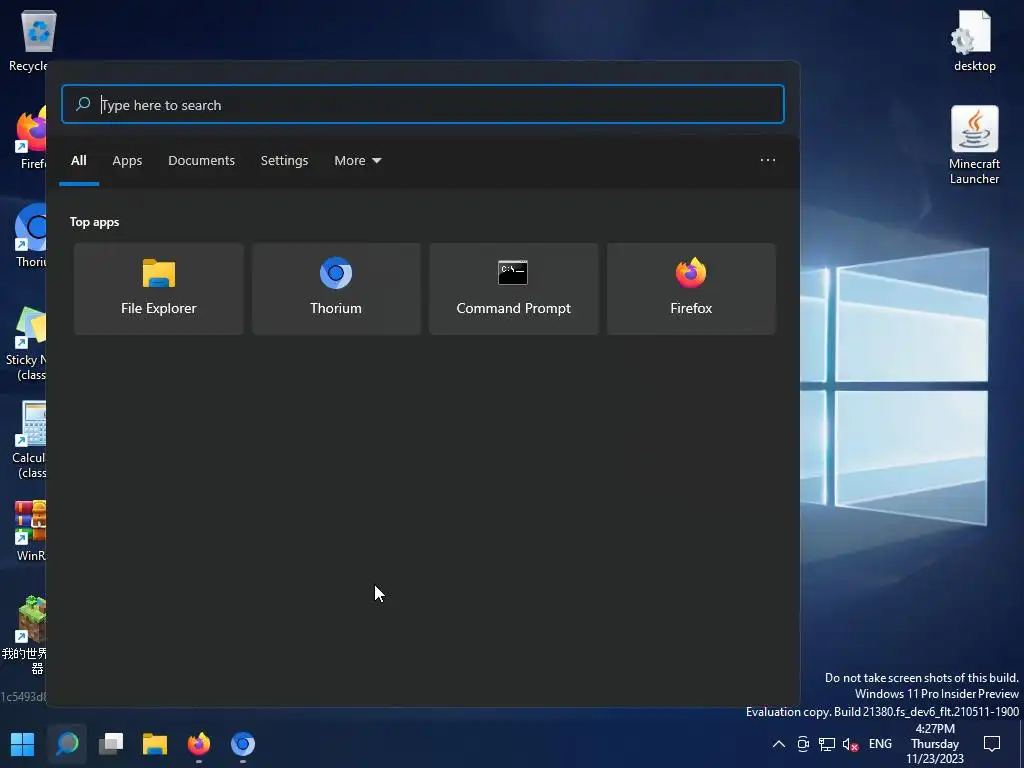Switch to the Apps tab
The height and width of the screenshot is (768, 1024).
tap(127, 161)
